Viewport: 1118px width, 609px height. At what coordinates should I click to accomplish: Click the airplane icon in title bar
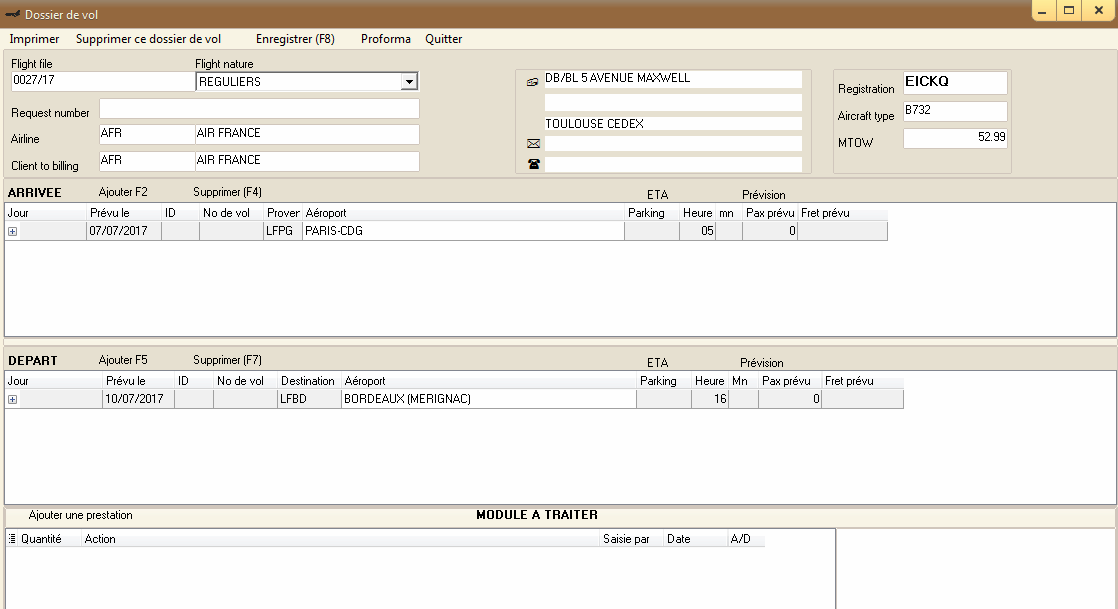click(12, 14)
